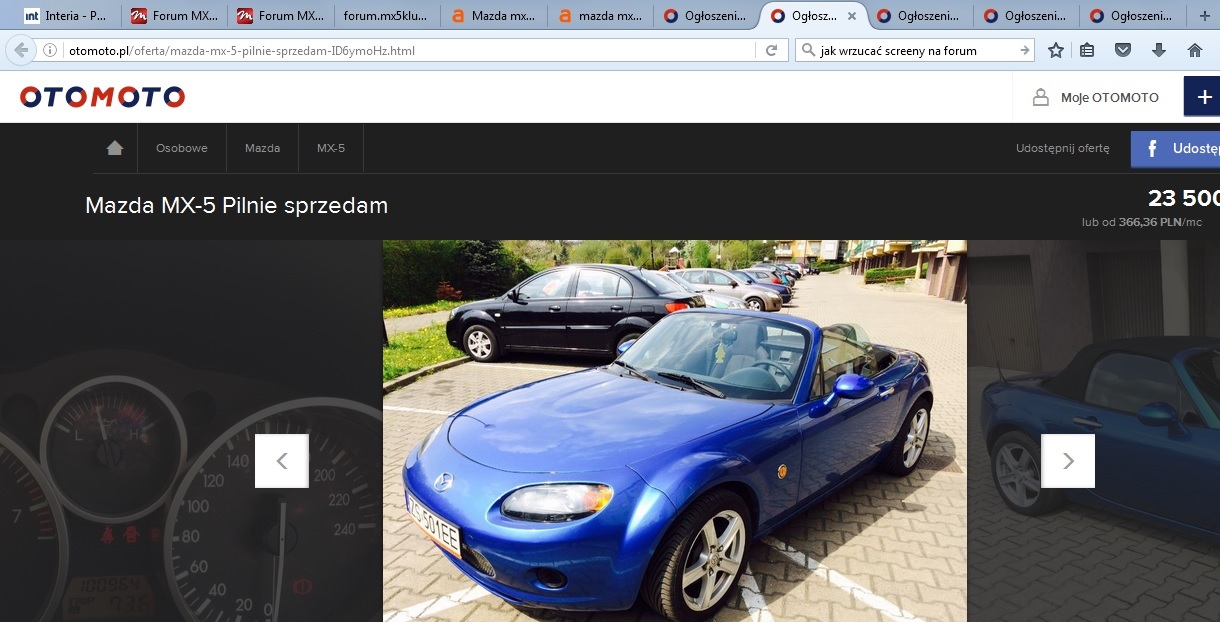Open Moje OTOMOTO account link
The height and width of the screenshot is (622, 1220).
(1110, 97)
